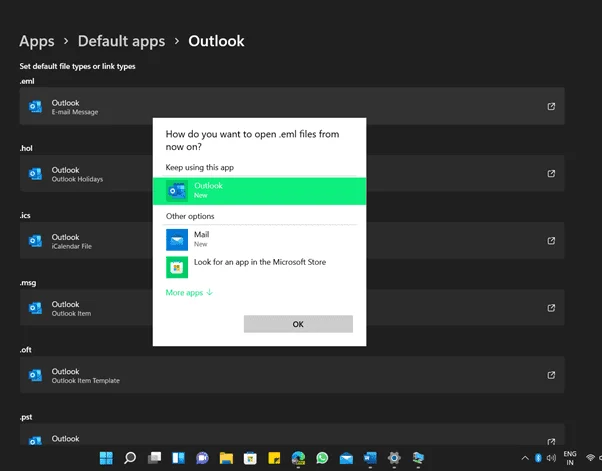Go back to Apps in breadcrumb
Viewport: 602px width, 471px height.
click(37, 41)
